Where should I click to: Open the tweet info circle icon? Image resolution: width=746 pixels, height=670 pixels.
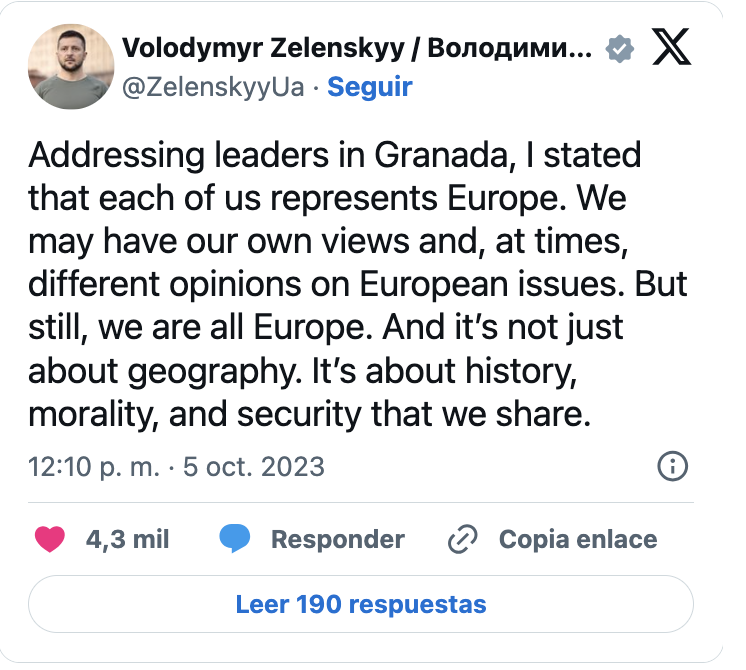672,466
